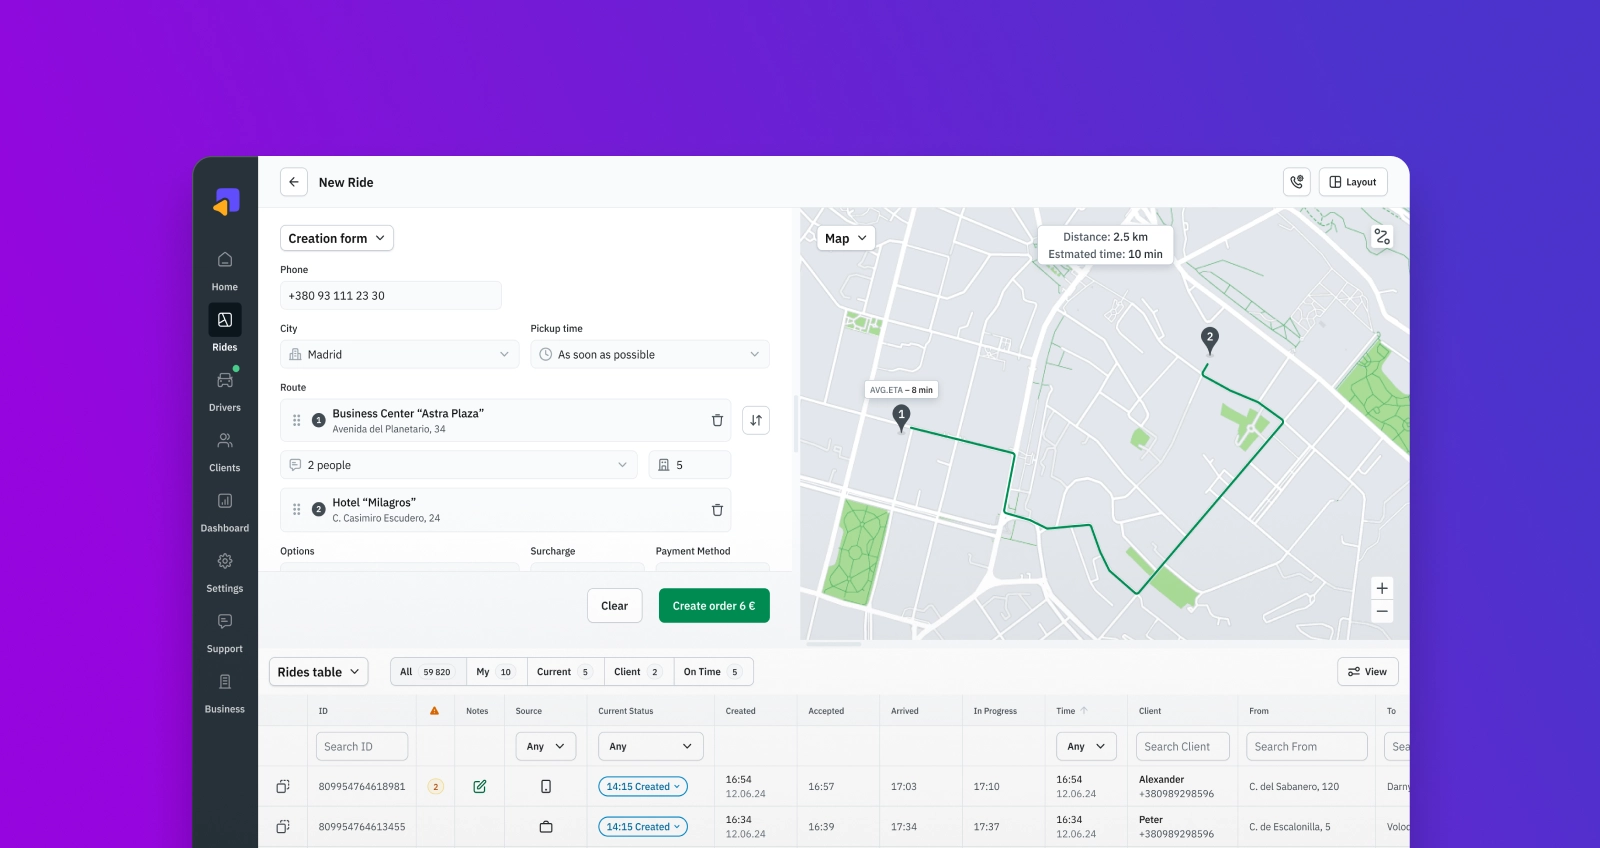
Task: Click client name Alexander
Action: point(1161,779)
